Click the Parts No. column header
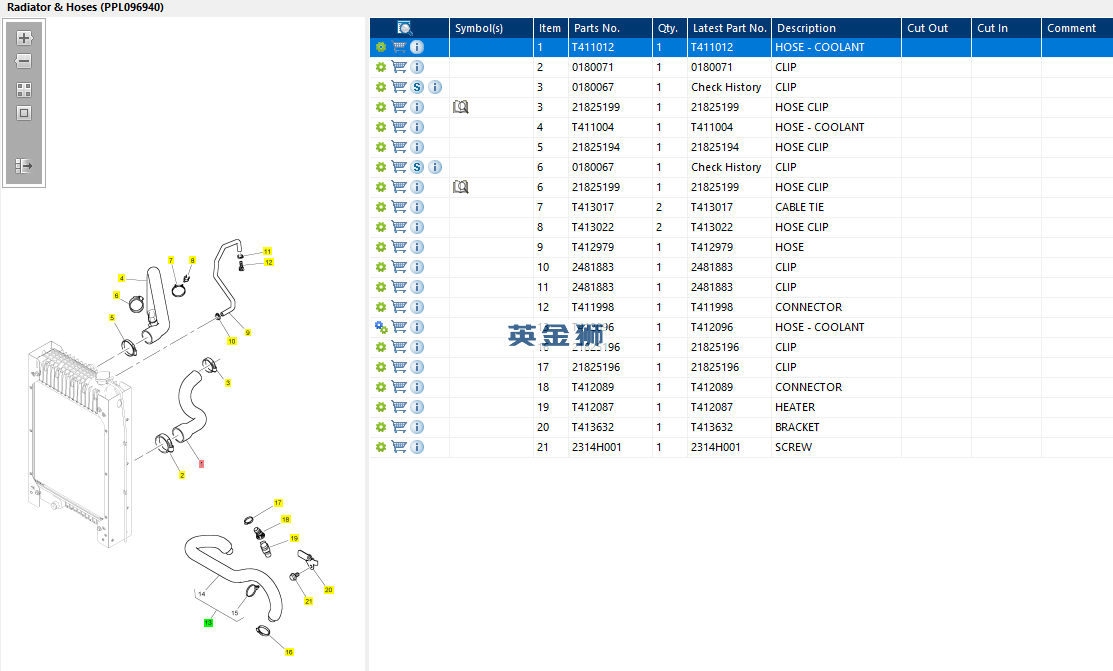 pos(610,28)
